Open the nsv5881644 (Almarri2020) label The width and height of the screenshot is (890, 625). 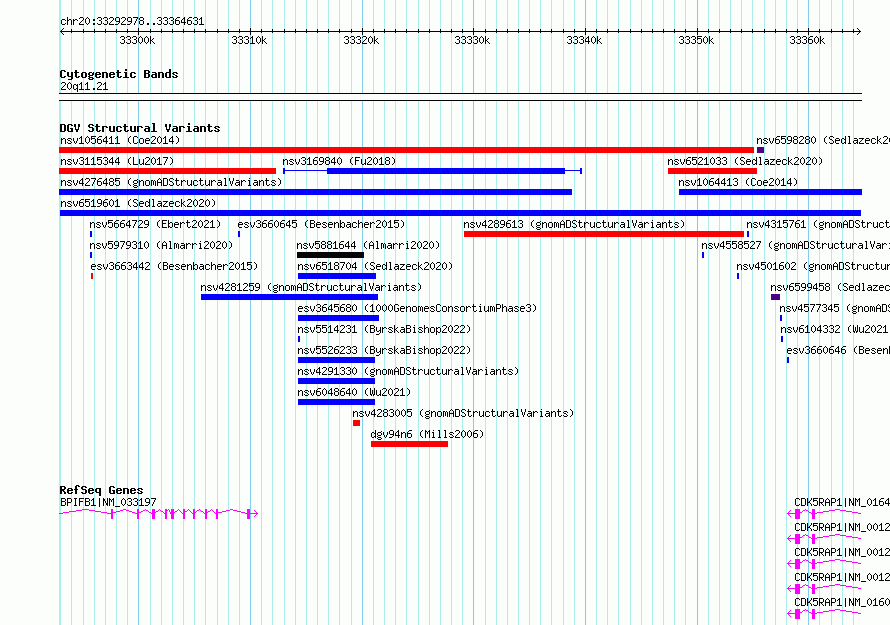368,245
